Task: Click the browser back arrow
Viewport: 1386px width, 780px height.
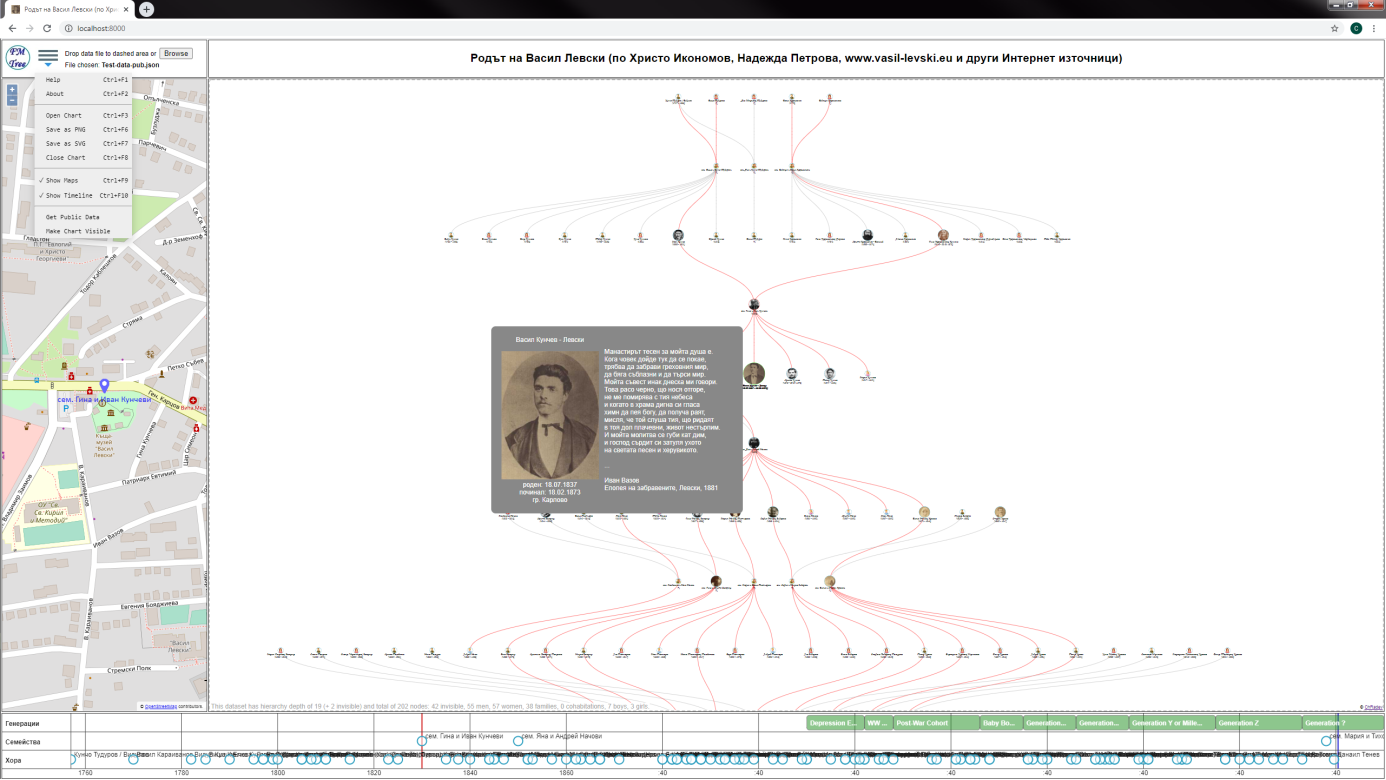Action: coord(12,28)
